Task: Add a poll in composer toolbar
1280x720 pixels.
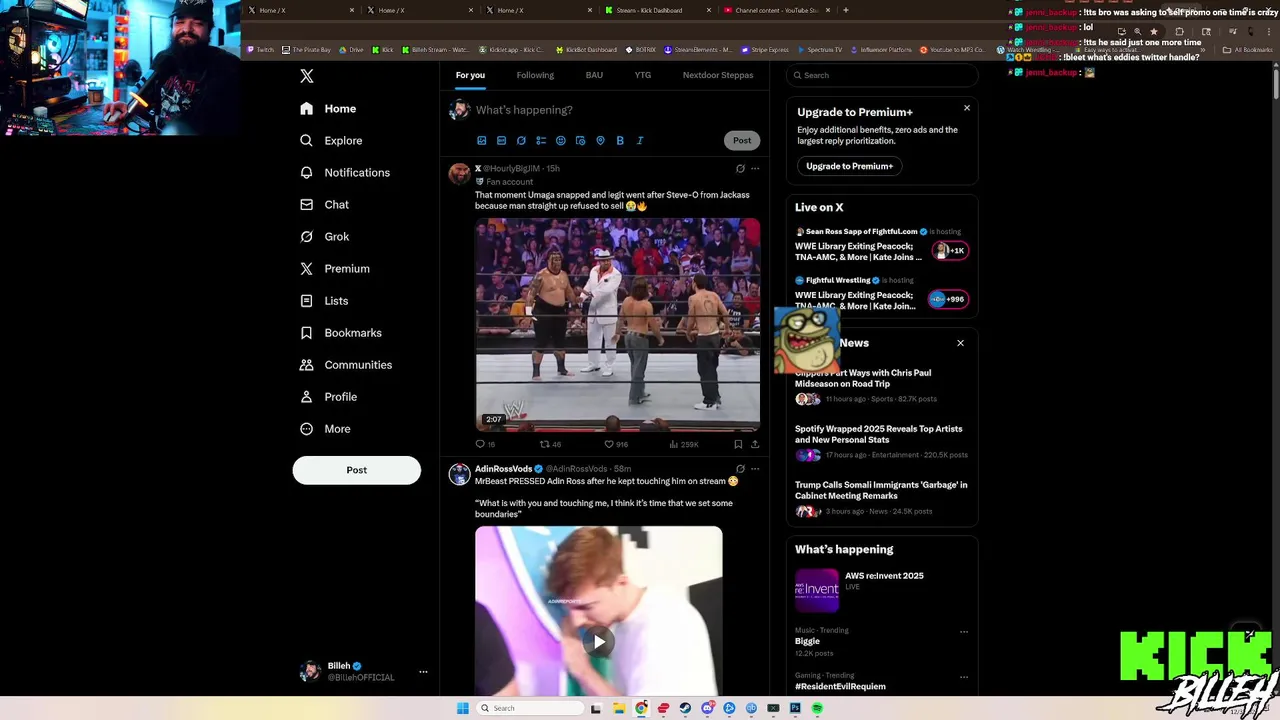Action: pyautogui.click(x=541, y=141)
